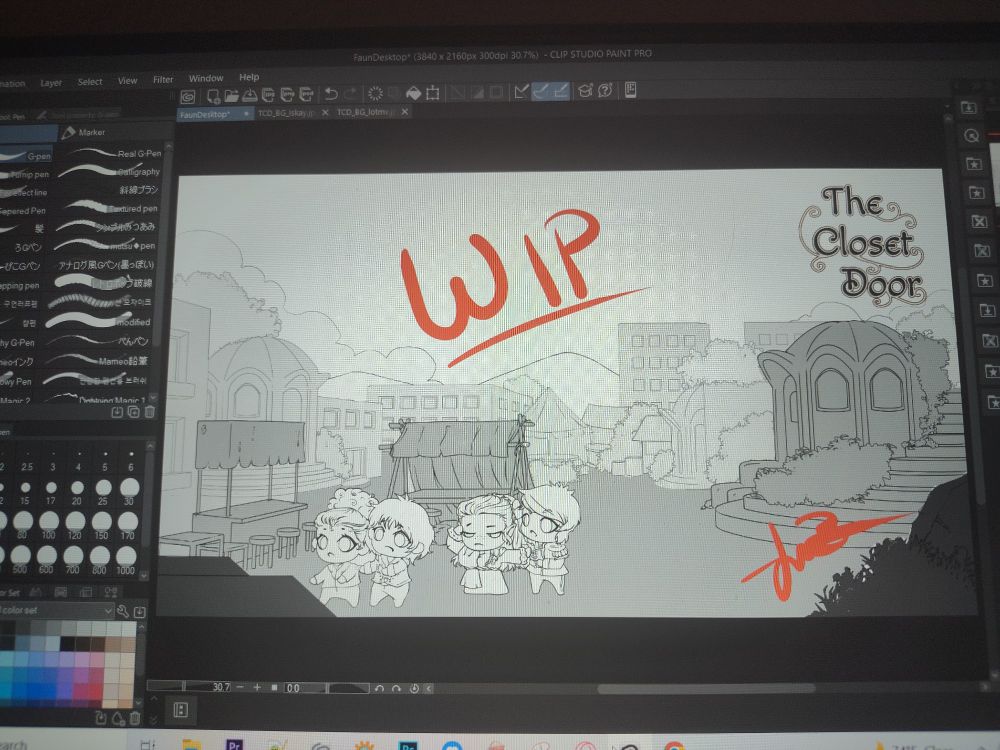Open the Help menu
1000x750 pixels.
249,77
